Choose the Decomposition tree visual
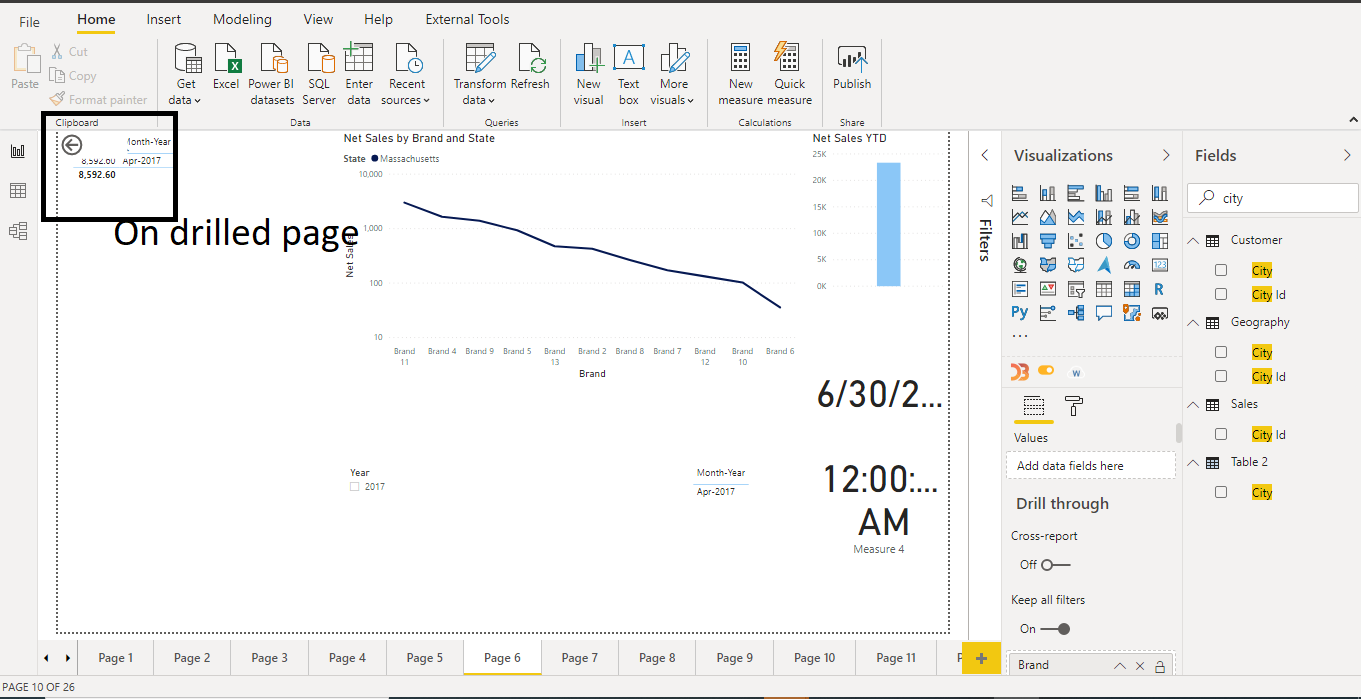The height and width of the screenshot is (699, 1361). tap(1076, 313)
